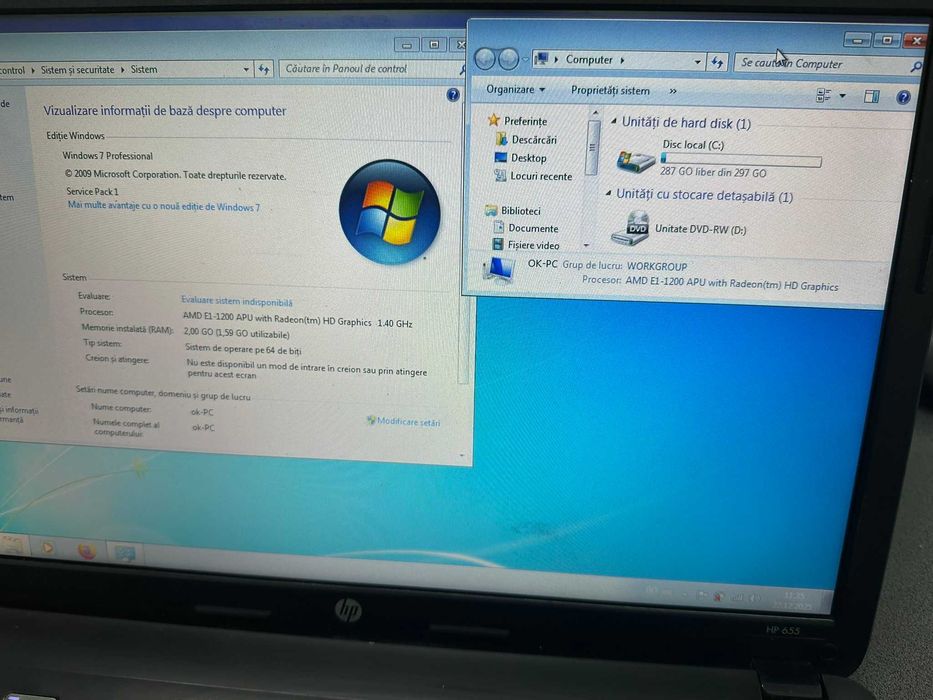
Task: Click the search magnifier in the Computer window
Action: click(917, 67)
